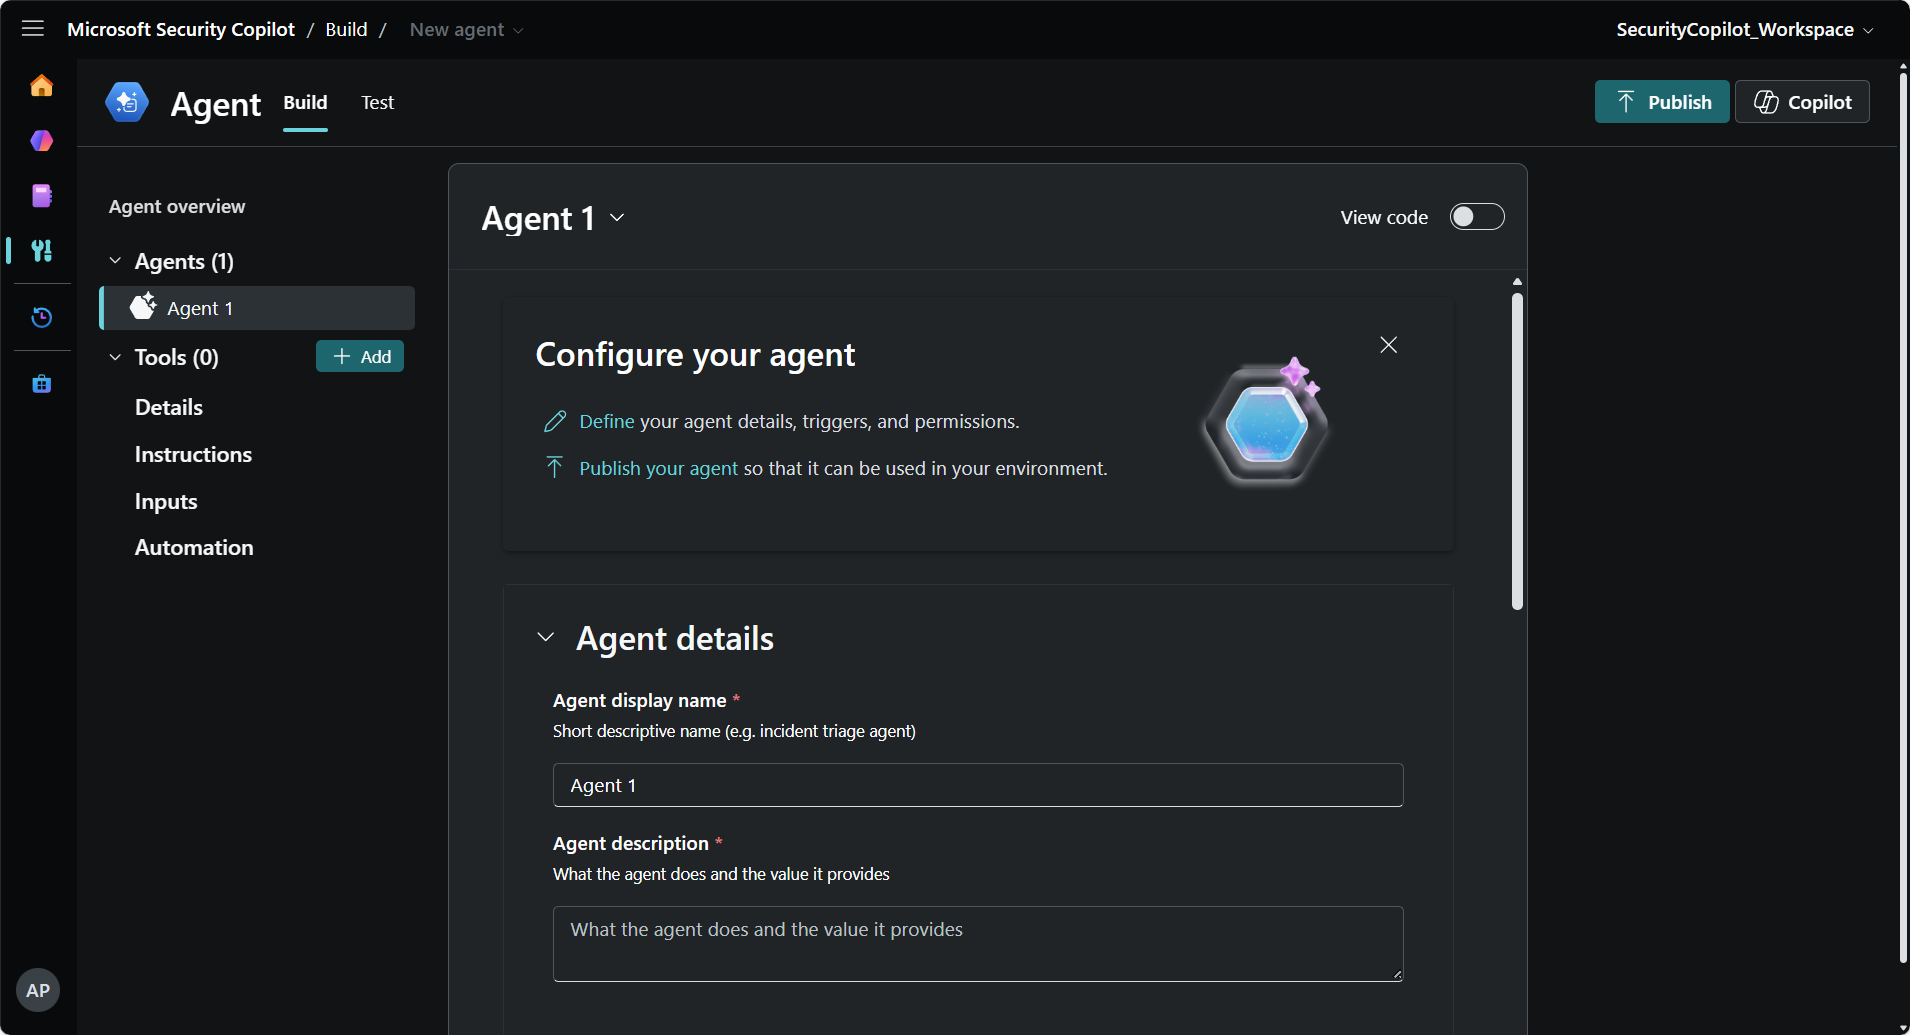Image resolution: width=1910 pixels, height=1035 pixels.
Task: Open the Copilot gem icon in sidebar
Action: [41, 141]
